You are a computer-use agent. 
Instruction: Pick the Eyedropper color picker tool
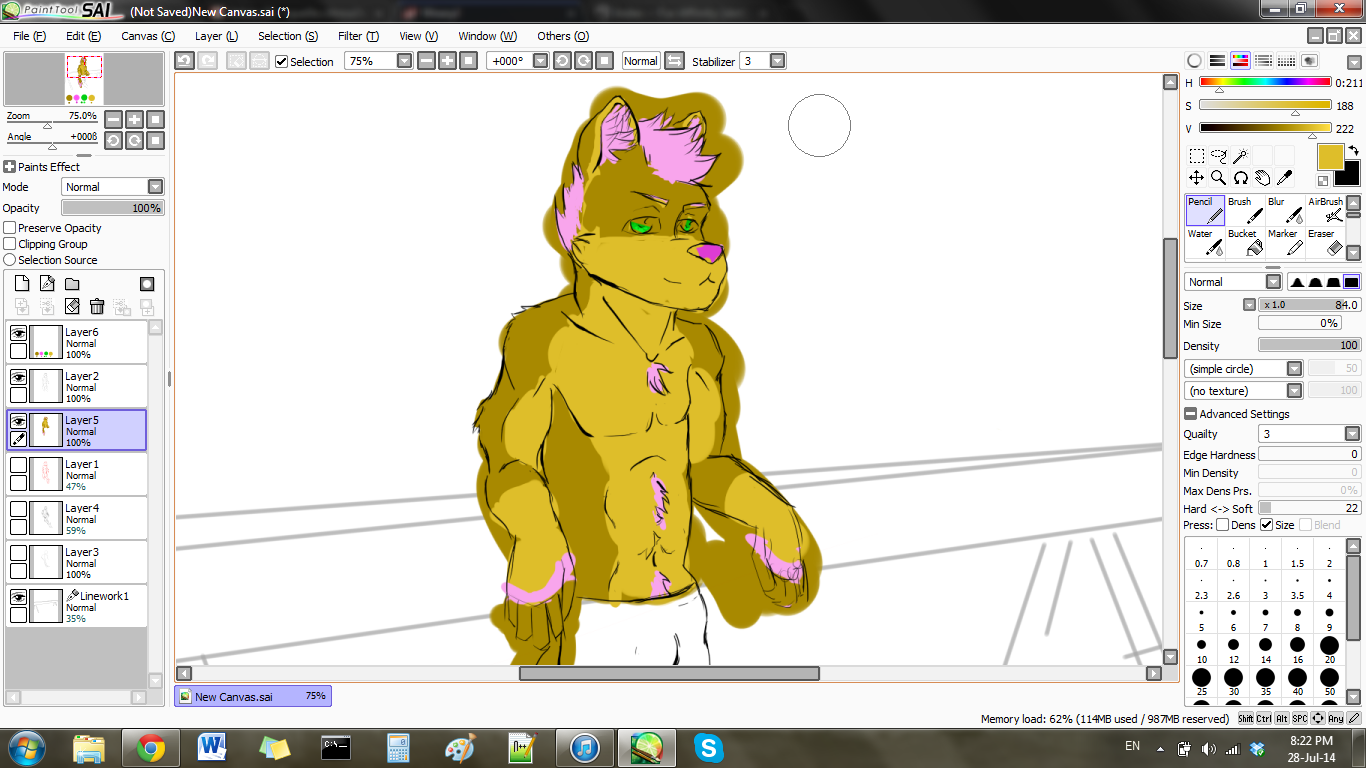(1284, 178)
